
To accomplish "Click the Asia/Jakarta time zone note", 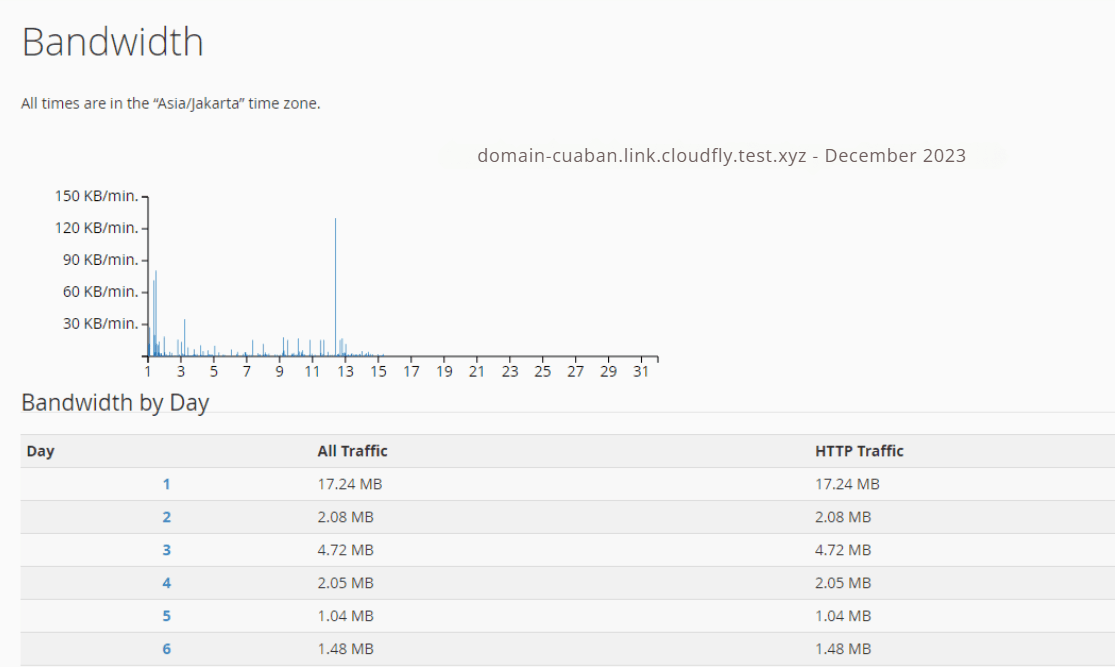I will point(170,103).
